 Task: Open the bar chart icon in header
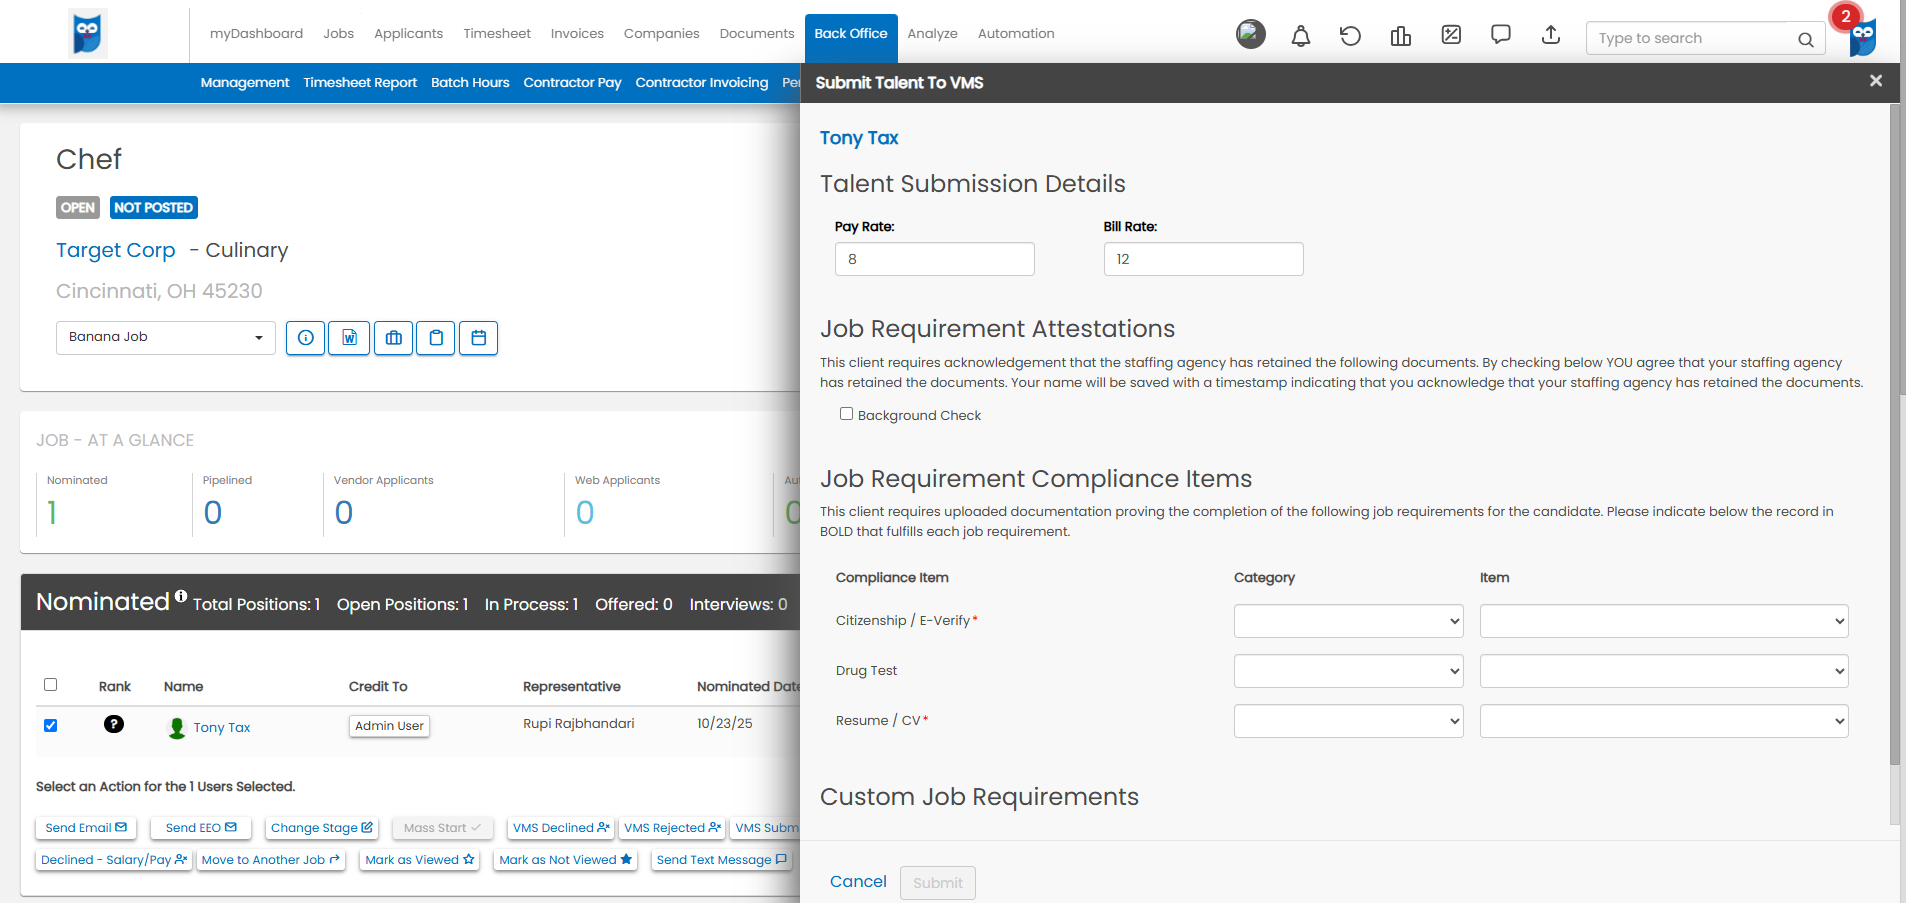1400,36
